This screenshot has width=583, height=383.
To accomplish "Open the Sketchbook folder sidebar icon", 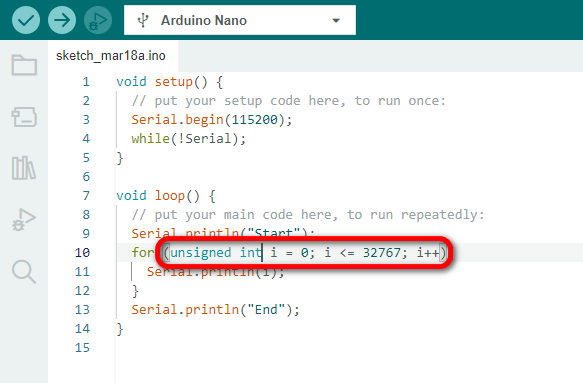I will click(24, 65).
